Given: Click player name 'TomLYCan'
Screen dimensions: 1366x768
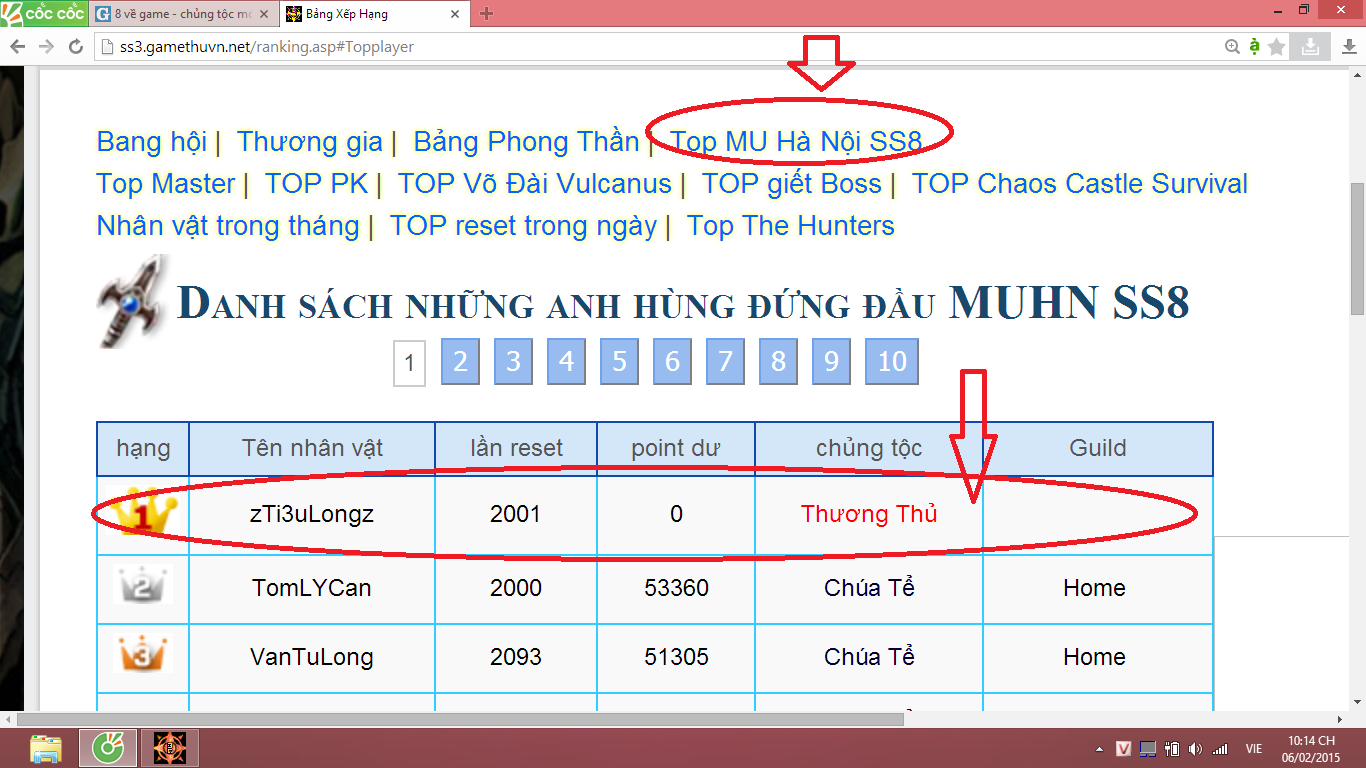Looking at the screenshot, I should click(x=312, y=588).
